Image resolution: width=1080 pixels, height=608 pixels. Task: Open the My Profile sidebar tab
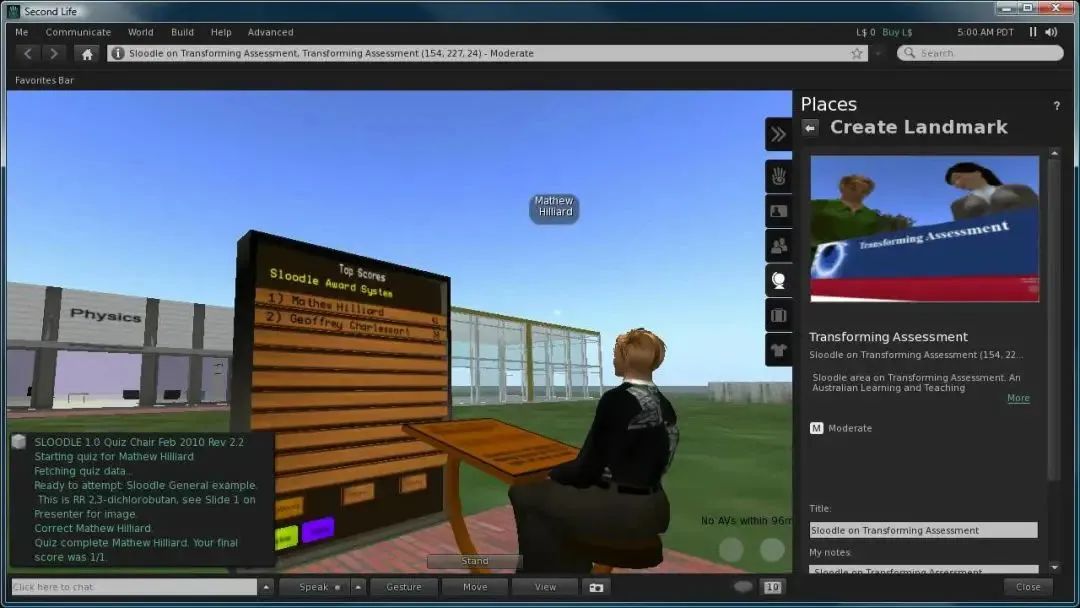point(779,212)
